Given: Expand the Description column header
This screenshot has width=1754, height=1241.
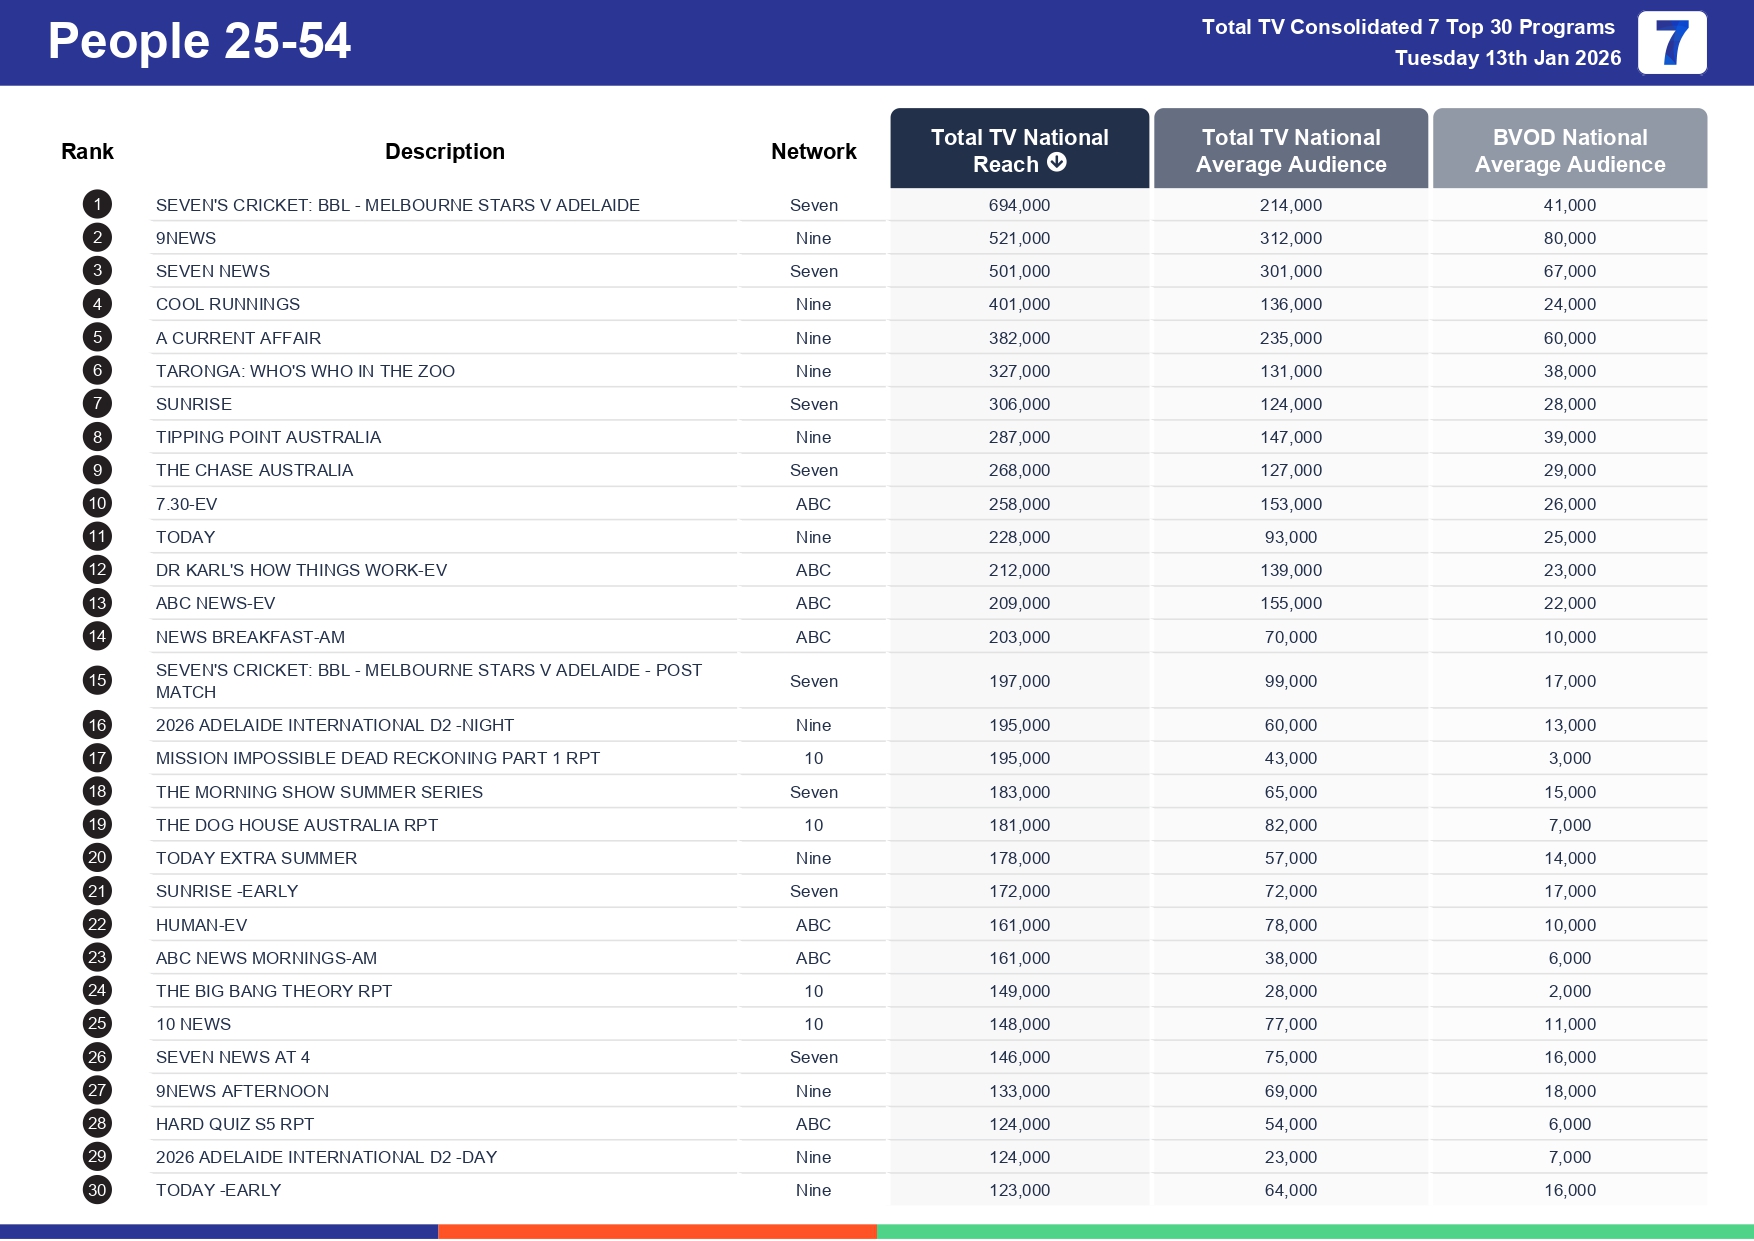Looking at the screenshot, I should (x=445, y=151).
